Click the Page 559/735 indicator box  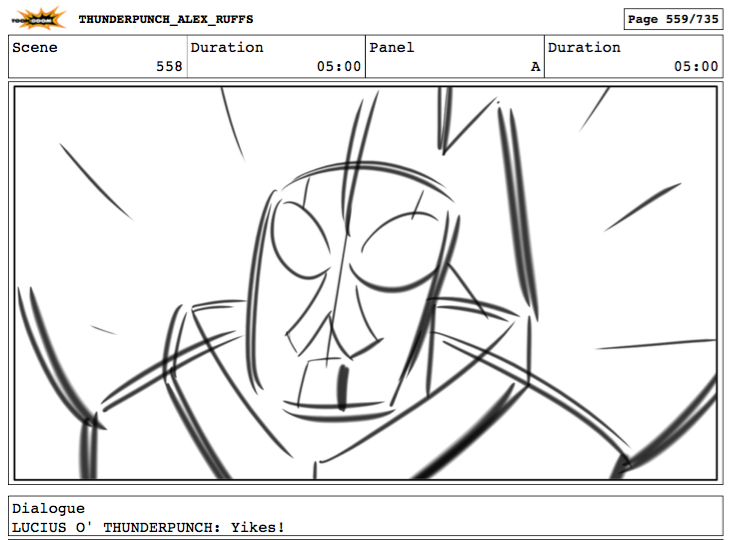click(x=673, y=19)
